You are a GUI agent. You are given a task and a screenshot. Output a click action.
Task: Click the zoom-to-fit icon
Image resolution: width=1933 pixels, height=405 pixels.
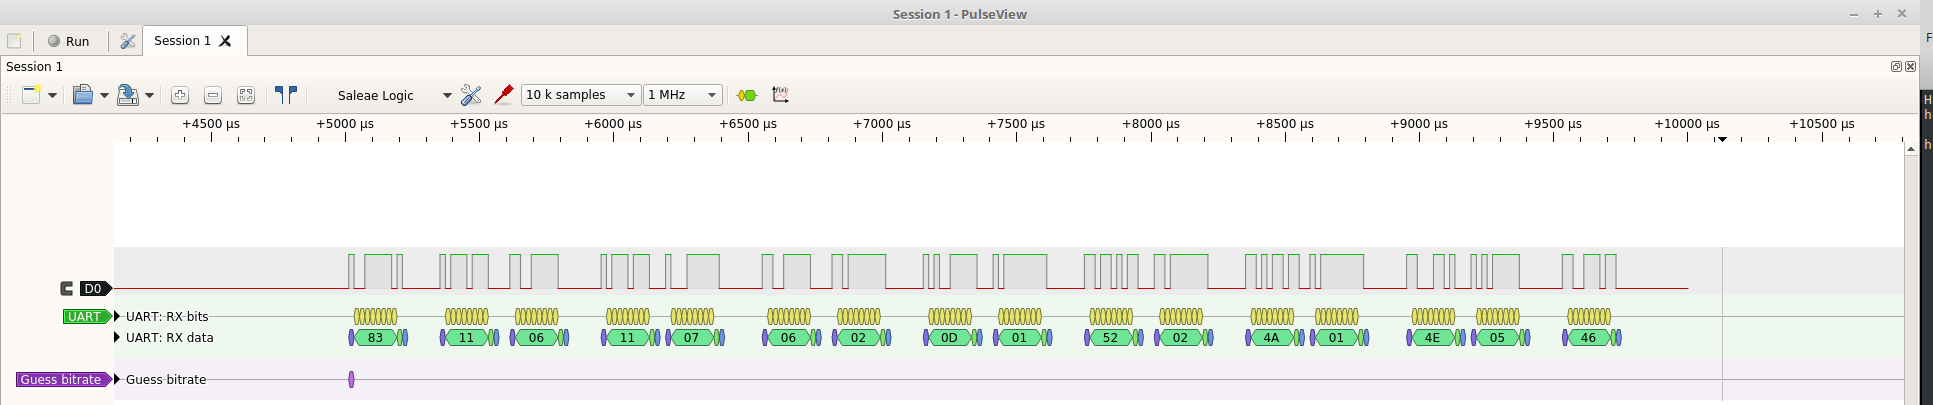pyautogui.click(x=246, y=95)
